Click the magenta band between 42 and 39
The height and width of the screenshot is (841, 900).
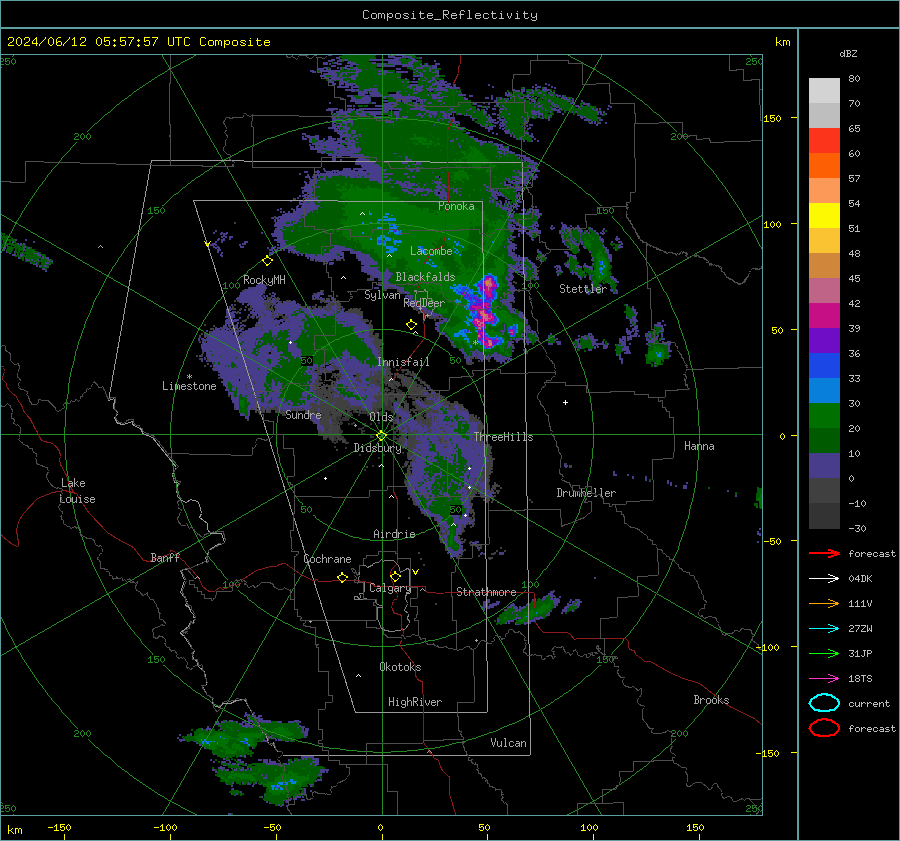coord(824,316)
